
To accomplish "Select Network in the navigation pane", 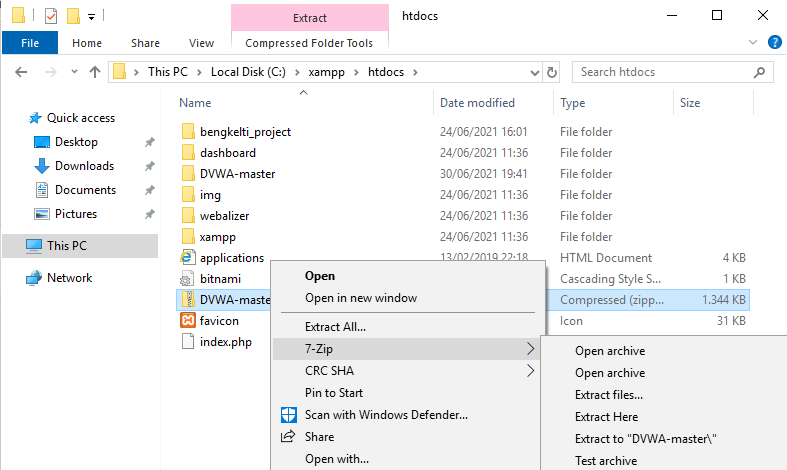I will 69,278.
